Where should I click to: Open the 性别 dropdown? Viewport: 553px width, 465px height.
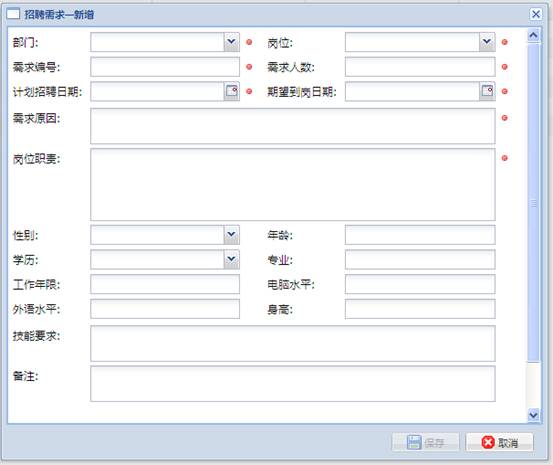[x=231, y=235]
